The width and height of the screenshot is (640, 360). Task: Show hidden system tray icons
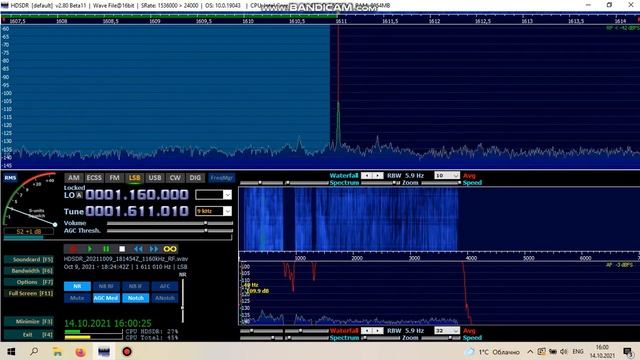pyautogui.click(x=530, y=351)
